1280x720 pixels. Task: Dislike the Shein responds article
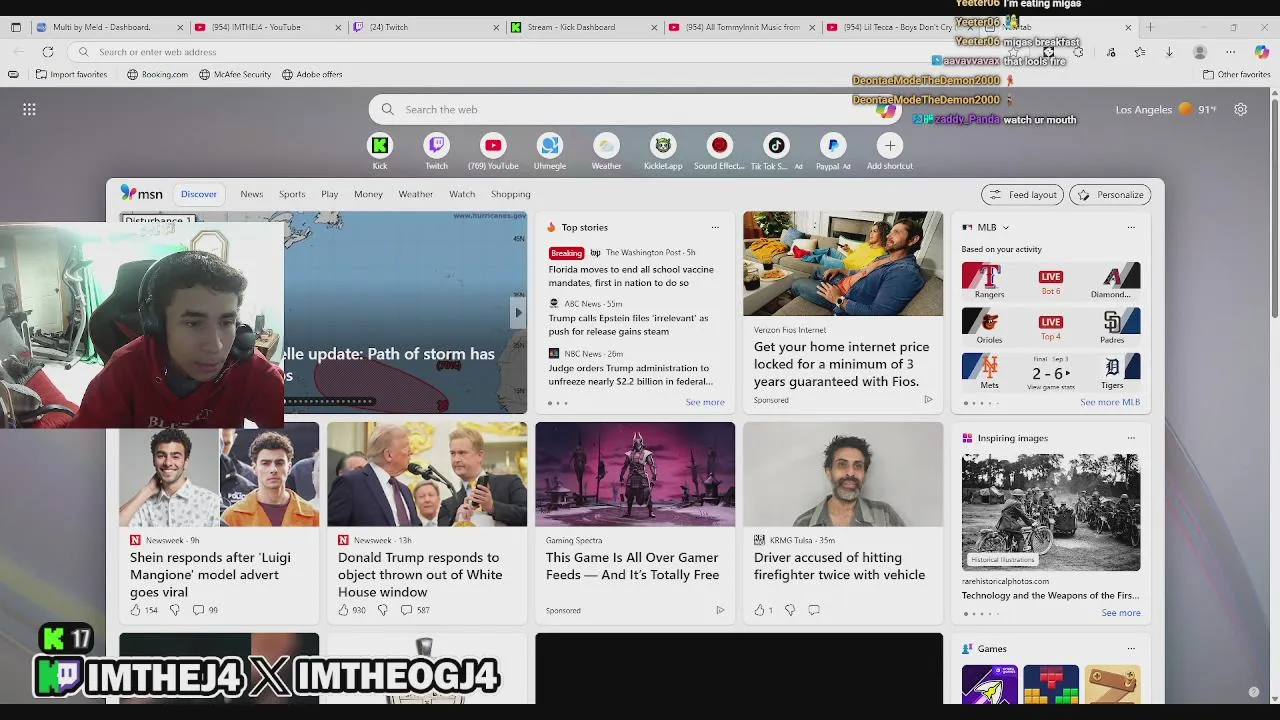(x=174, y=610)
